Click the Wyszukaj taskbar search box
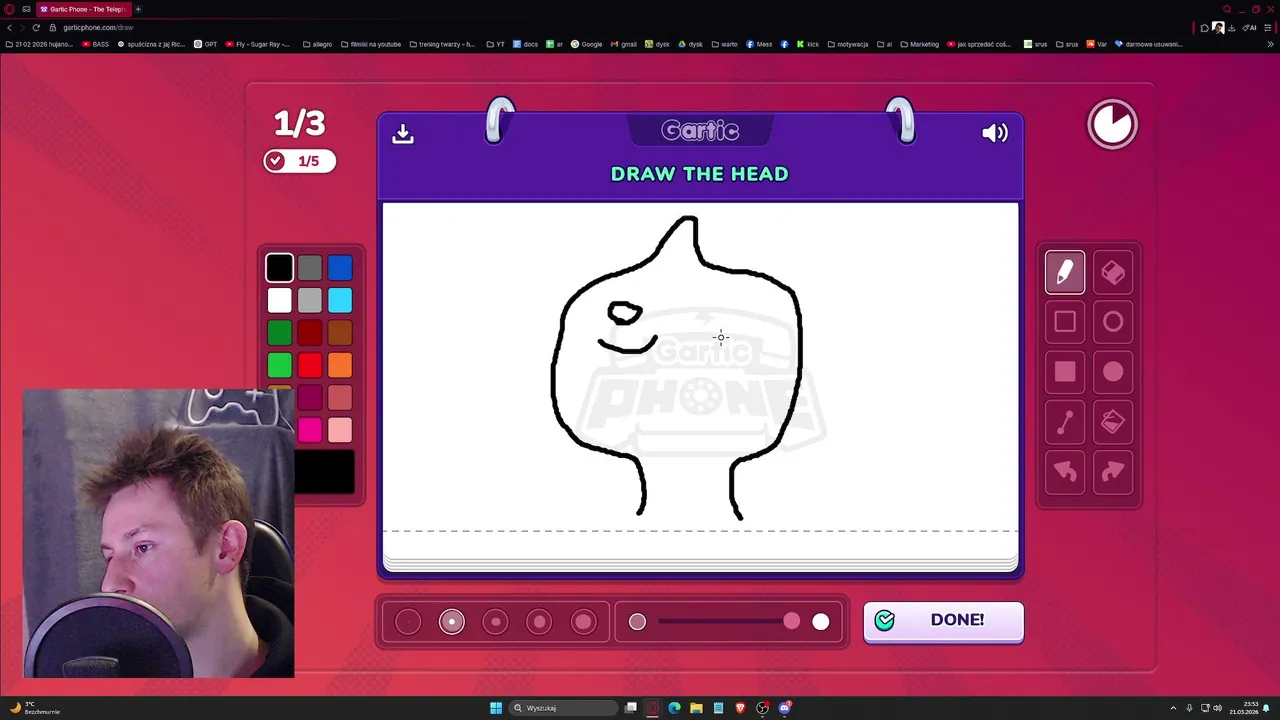Screen dimensions: 1280x720 563,708
